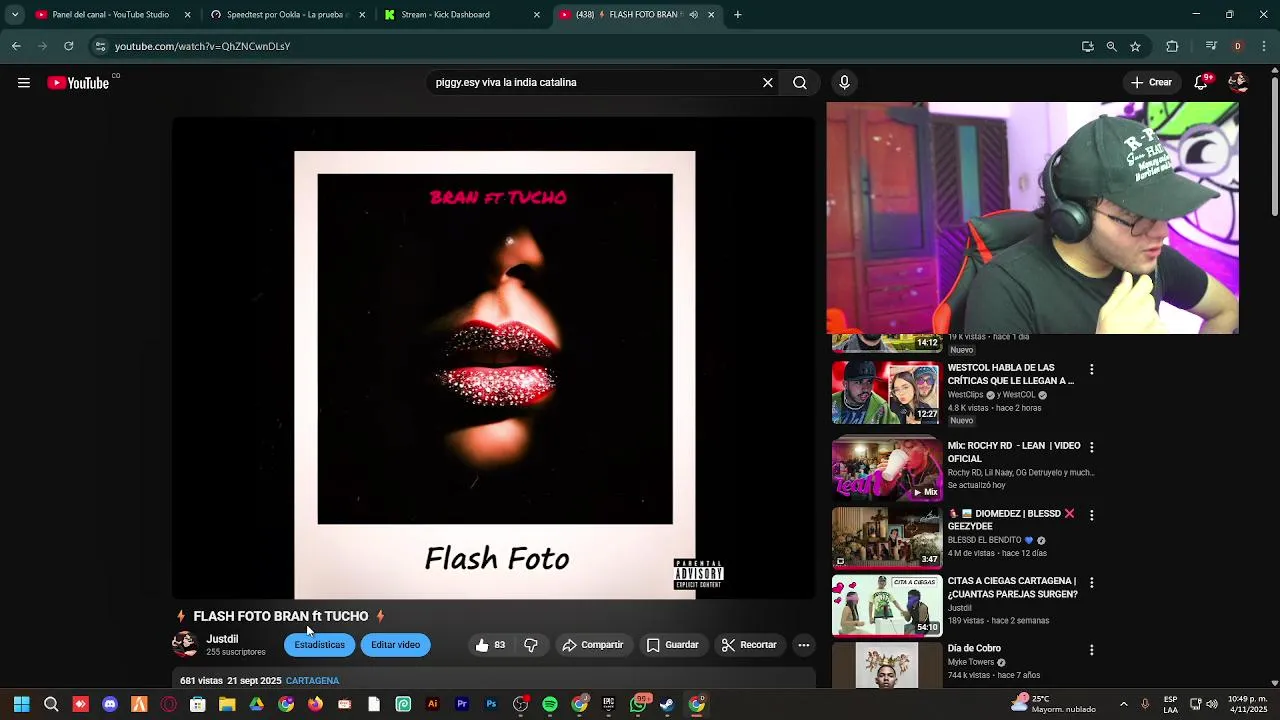Save the video with Guardar
The width and height of the screenshot is (1280, 720).
click(x=672, y=645)
